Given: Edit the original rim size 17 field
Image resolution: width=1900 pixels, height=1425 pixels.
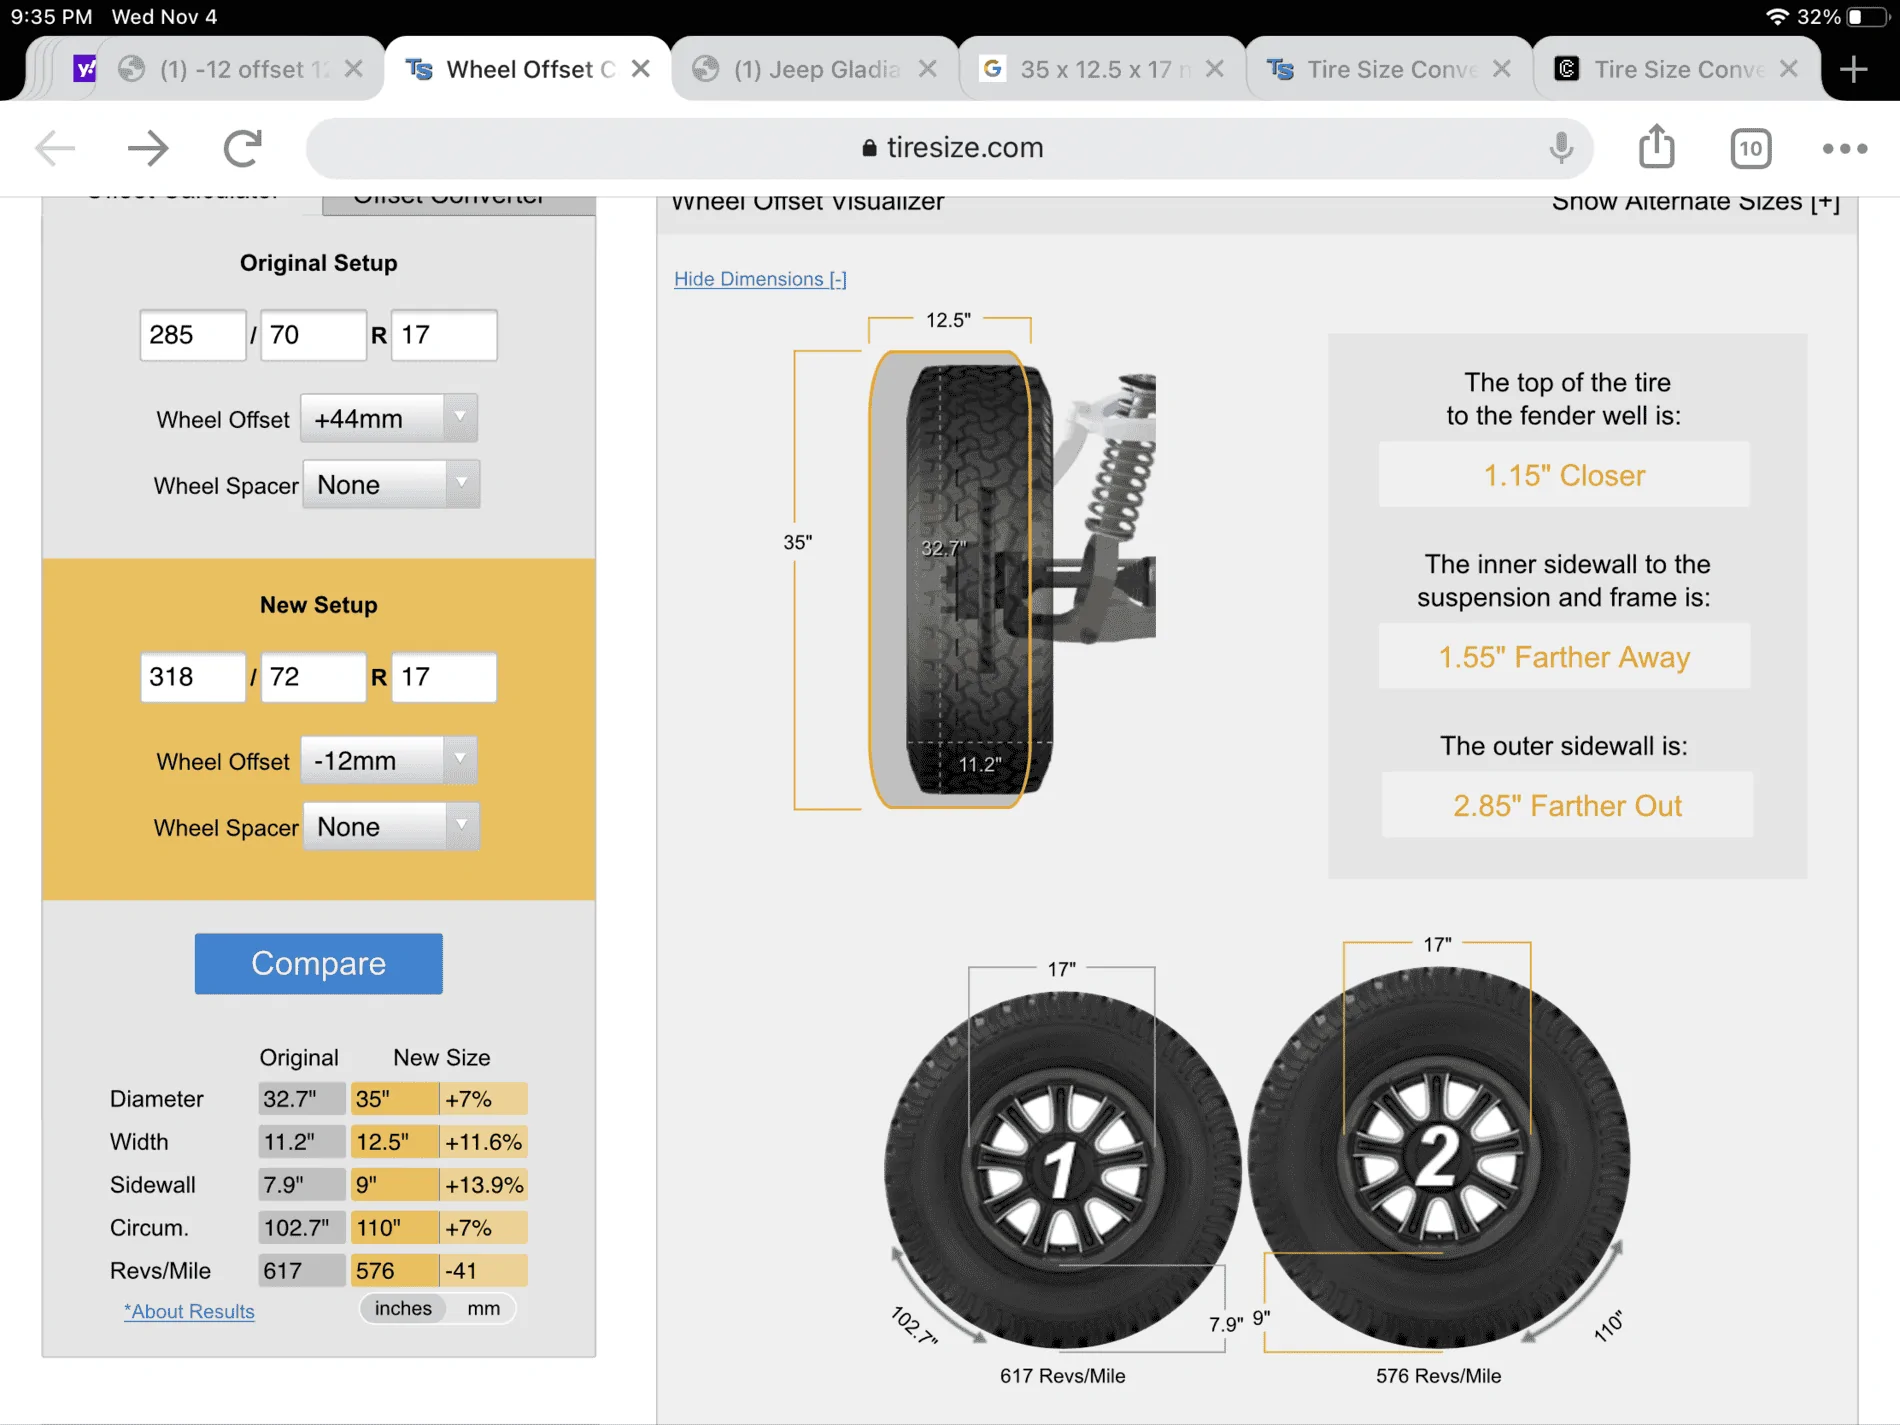Looking at the screenshot, I should tap(444, 335).
